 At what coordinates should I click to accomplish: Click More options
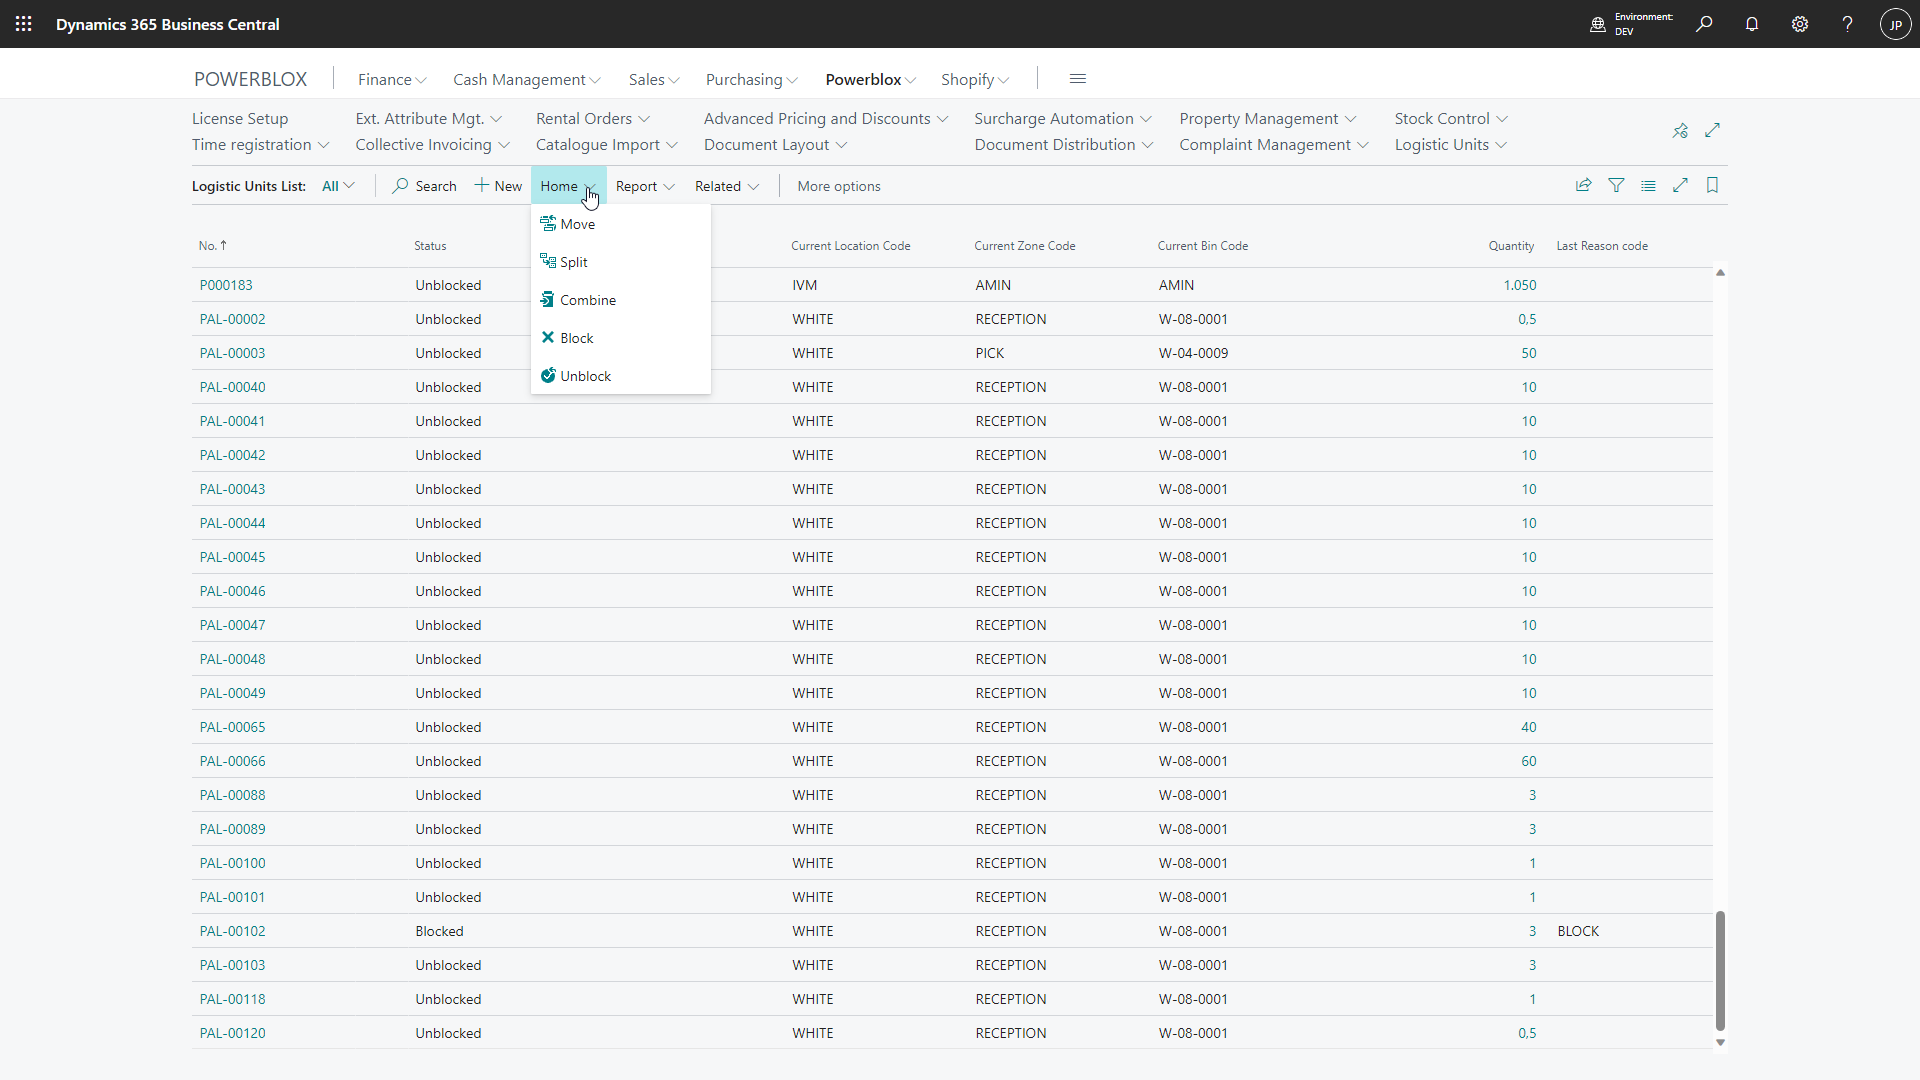[x=839, y=186]
